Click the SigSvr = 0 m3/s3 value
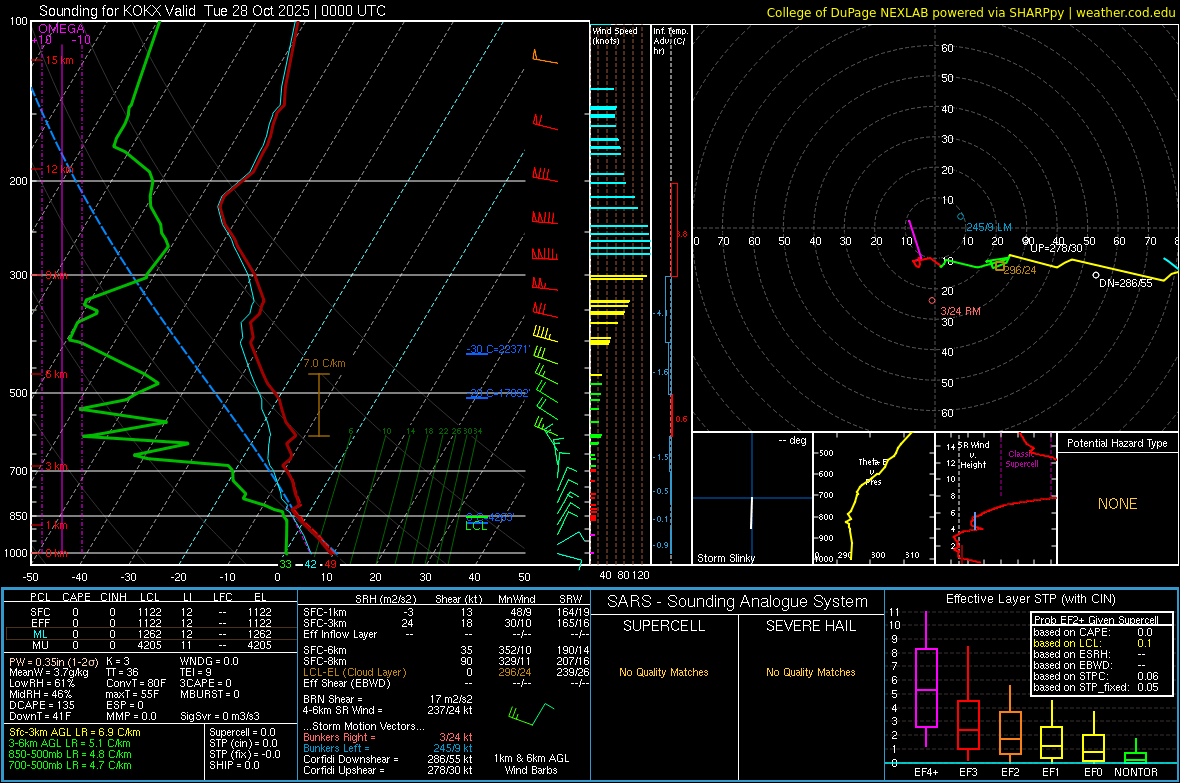The height and width of the screenshot is (783, 1180). [x=220, y=716]
